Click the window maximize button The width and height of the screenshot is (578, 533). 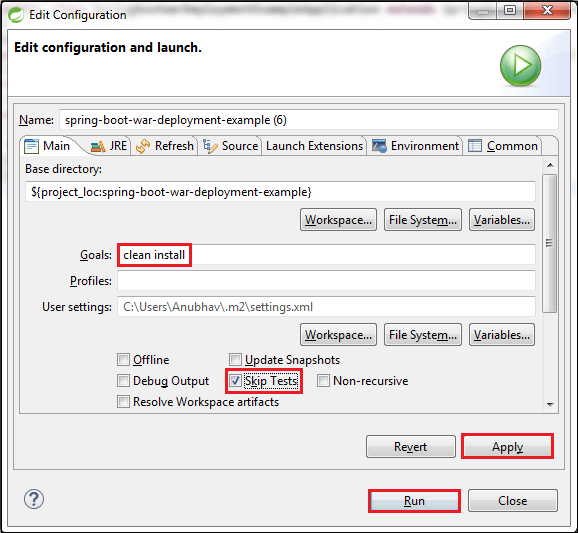(x=510, y=10)
